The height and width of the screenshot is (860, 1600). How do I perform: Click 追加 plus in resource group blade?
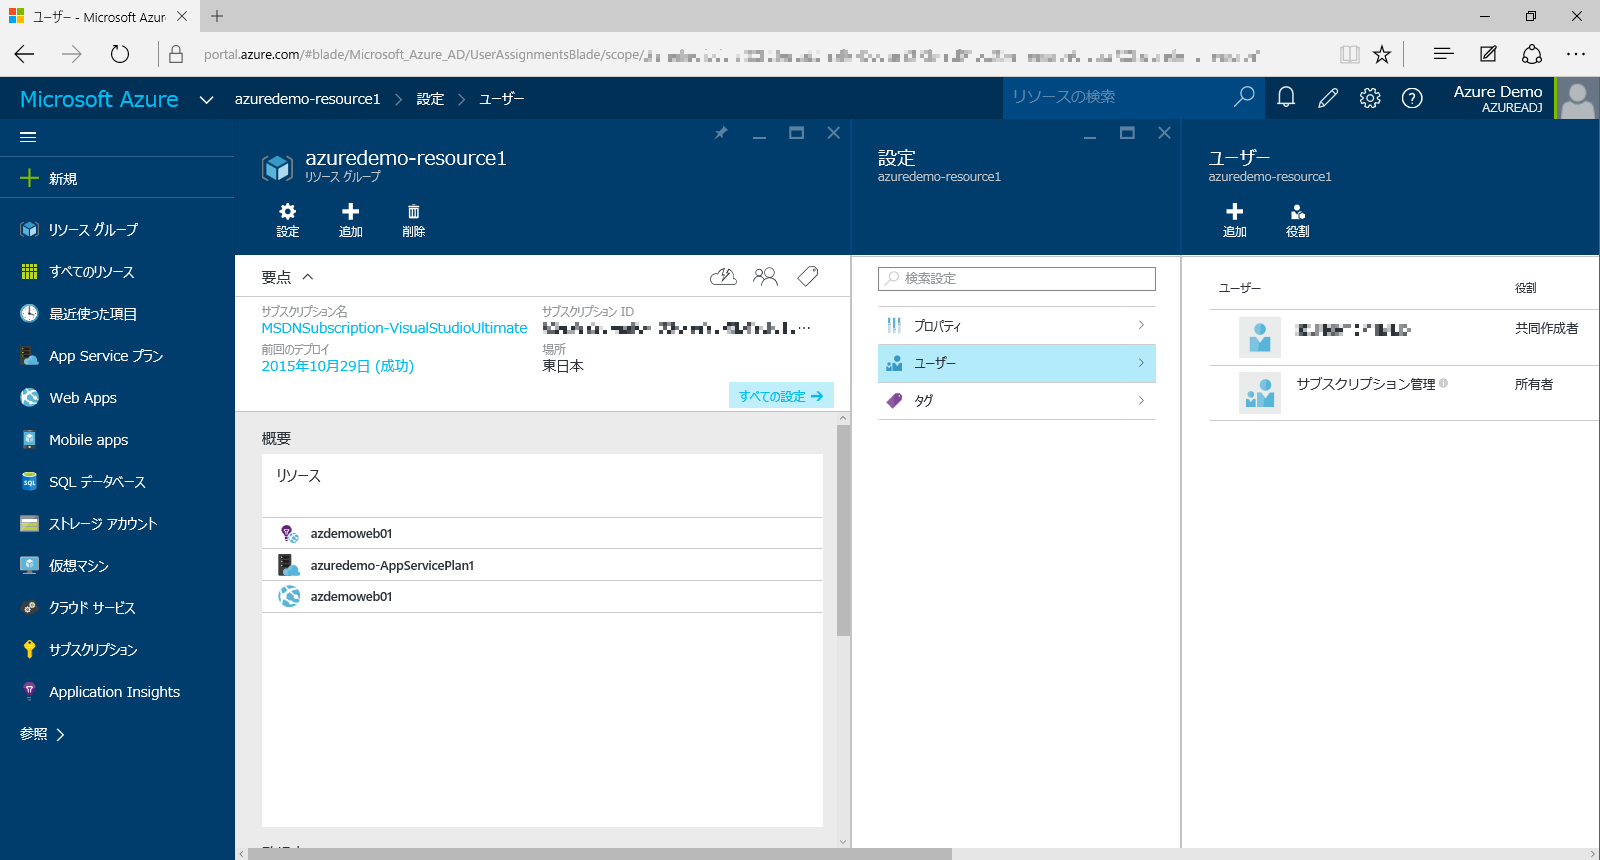tap(351, 220)
